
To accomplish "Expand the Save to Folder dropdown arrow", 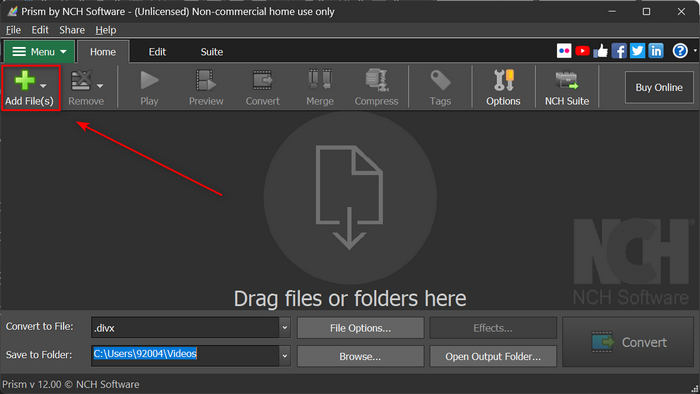I will pyautogui.click(x=284, y=356).
